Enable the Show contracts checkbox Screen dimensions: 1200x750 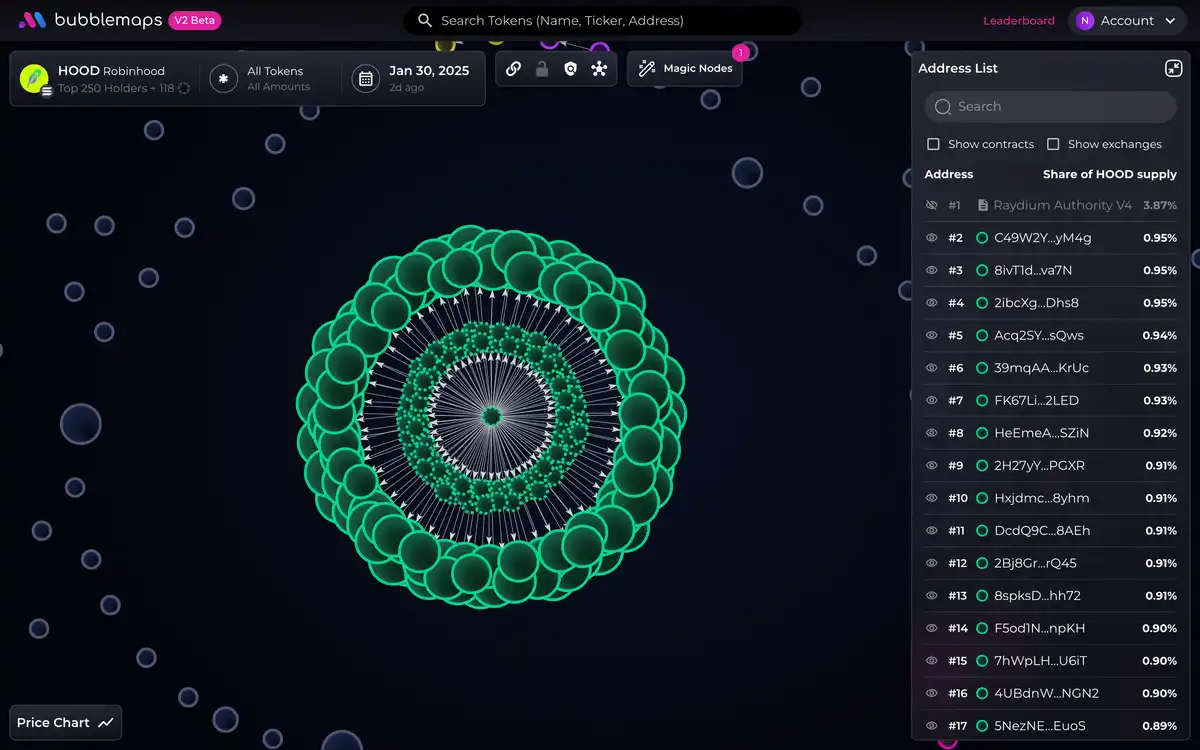[x=933, y=144]
